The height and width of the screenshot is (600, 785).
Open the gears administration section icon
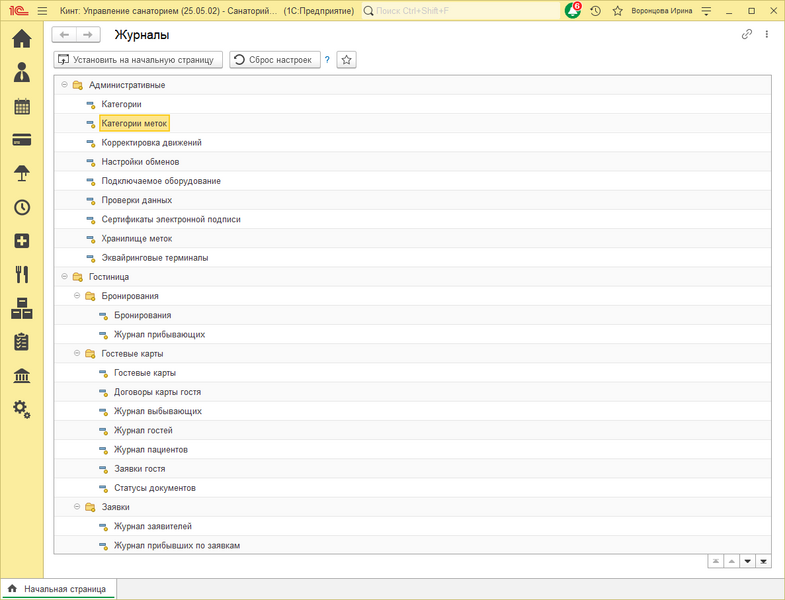point(22,409)
